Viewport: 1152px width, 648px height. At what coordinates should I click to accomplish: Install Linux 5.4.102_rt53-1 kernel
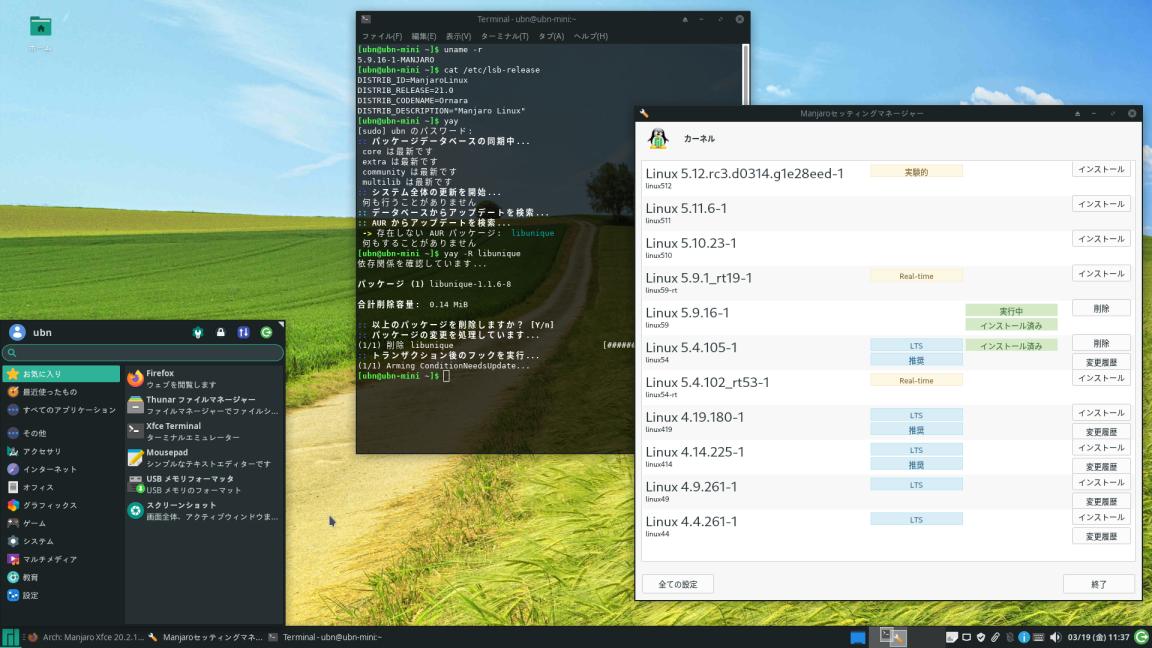pos(1101,378)
